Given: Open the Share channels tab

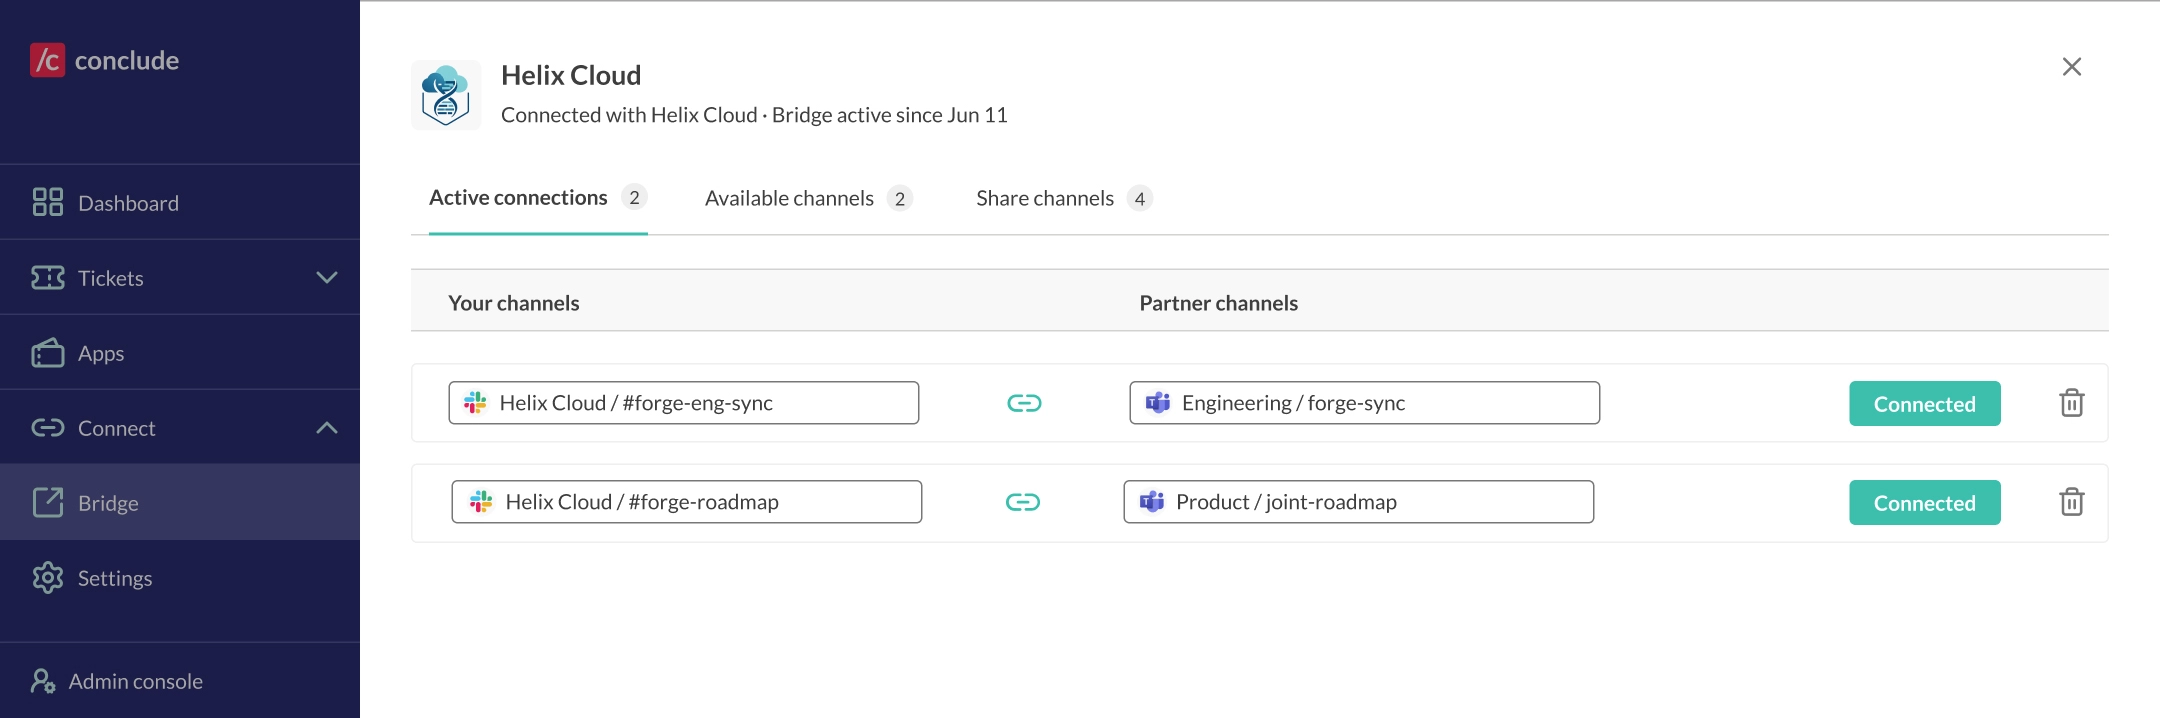Looking at the screenshot, I should coord(1064,198).
